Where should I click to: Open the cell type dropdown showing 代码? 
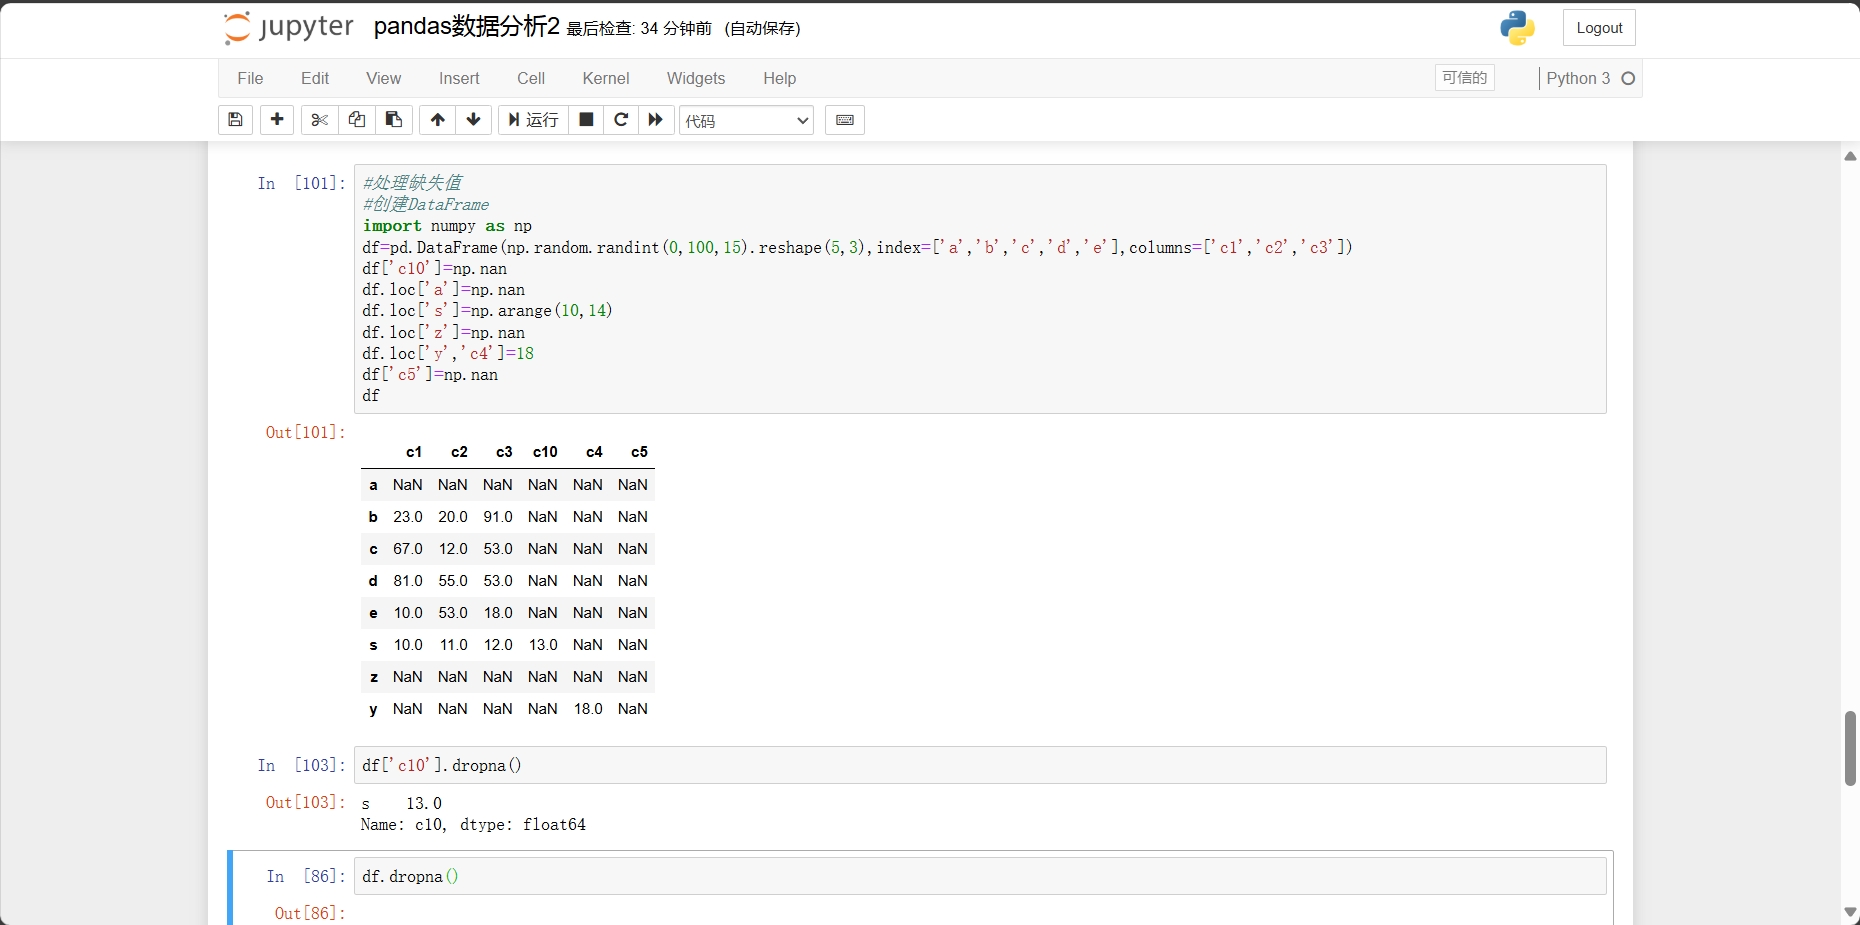pos(747,121)
